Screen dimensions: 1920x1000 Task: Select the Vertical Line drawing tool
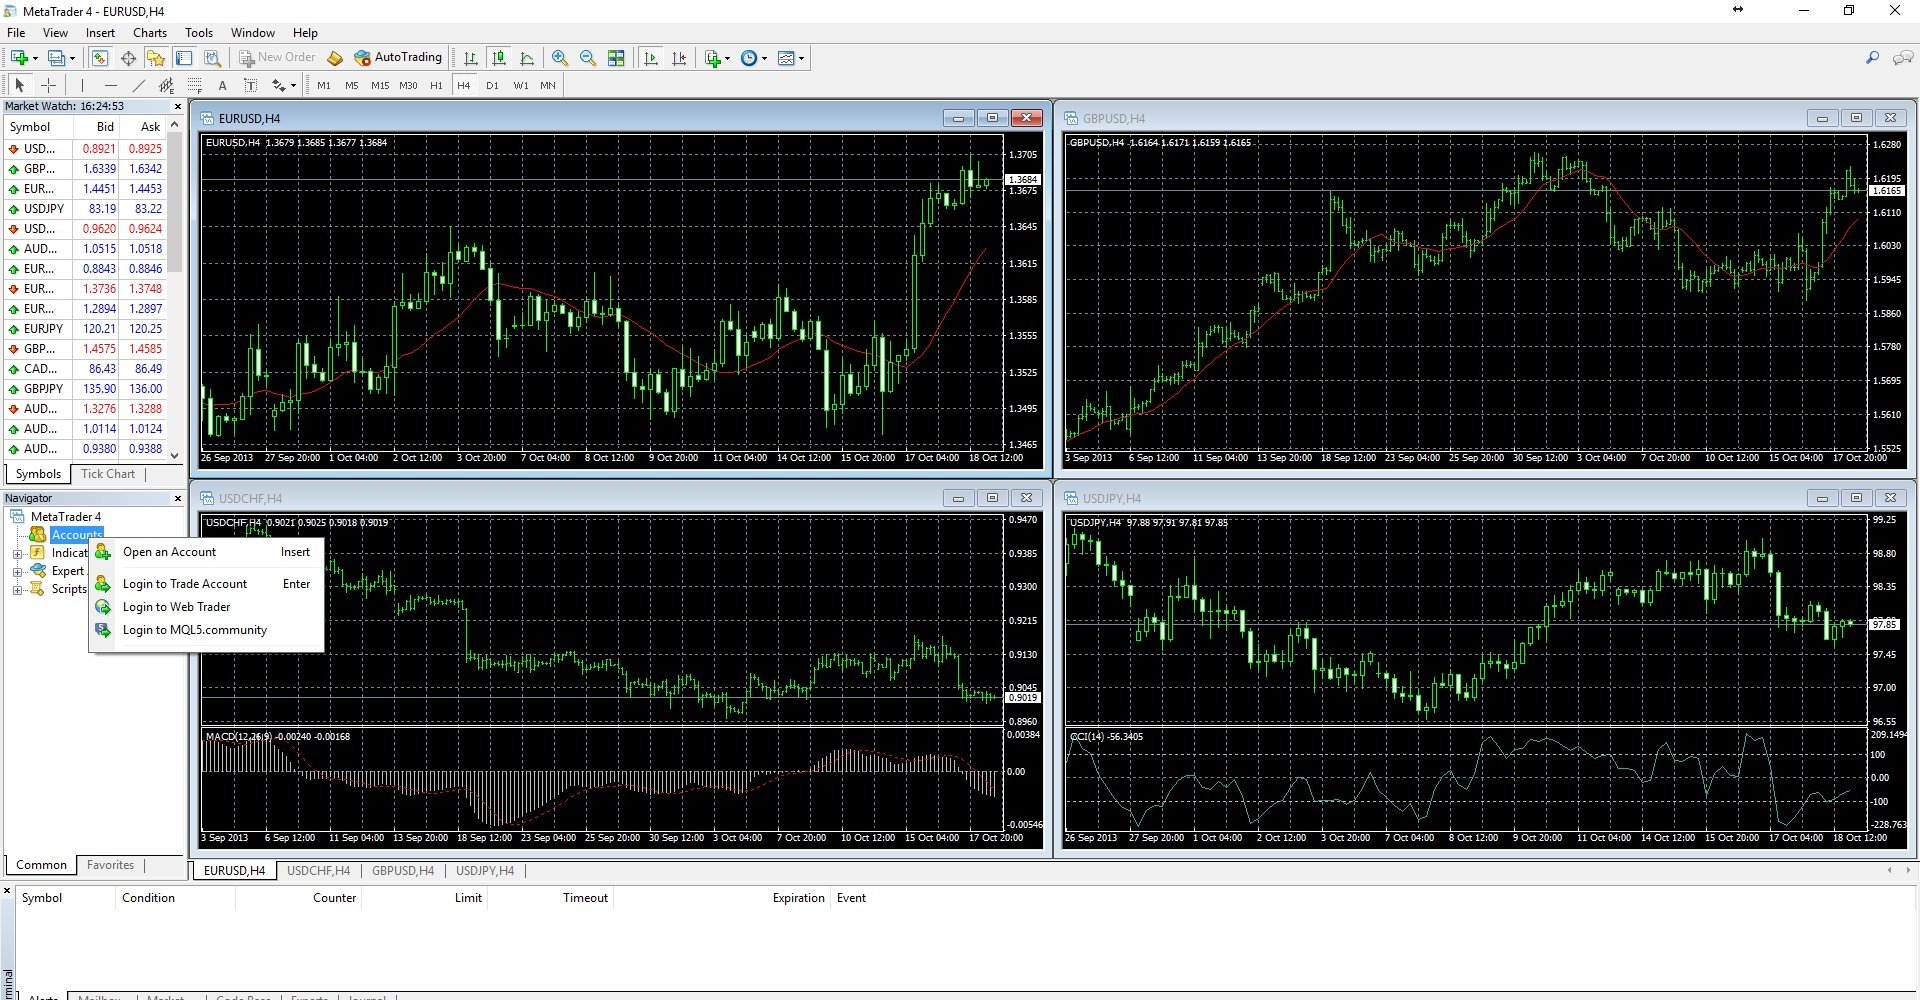tap(82, 85)
